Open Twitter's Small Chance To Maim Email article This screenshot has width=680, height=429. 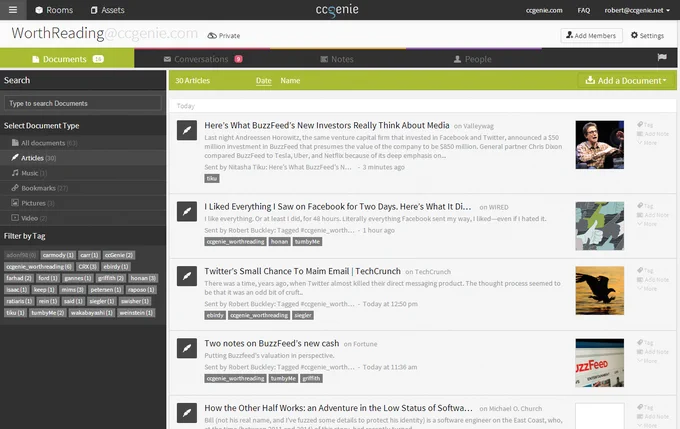(x=302, y=271)
